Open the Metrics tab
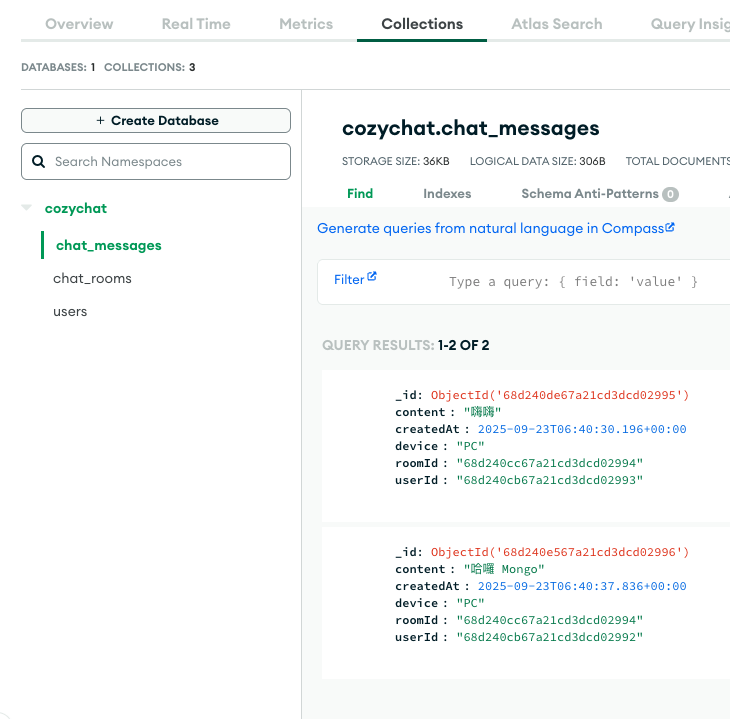Image resolution: width=730 pixels, height=719 pixels. pyautogui.click(x=306, y=24)
